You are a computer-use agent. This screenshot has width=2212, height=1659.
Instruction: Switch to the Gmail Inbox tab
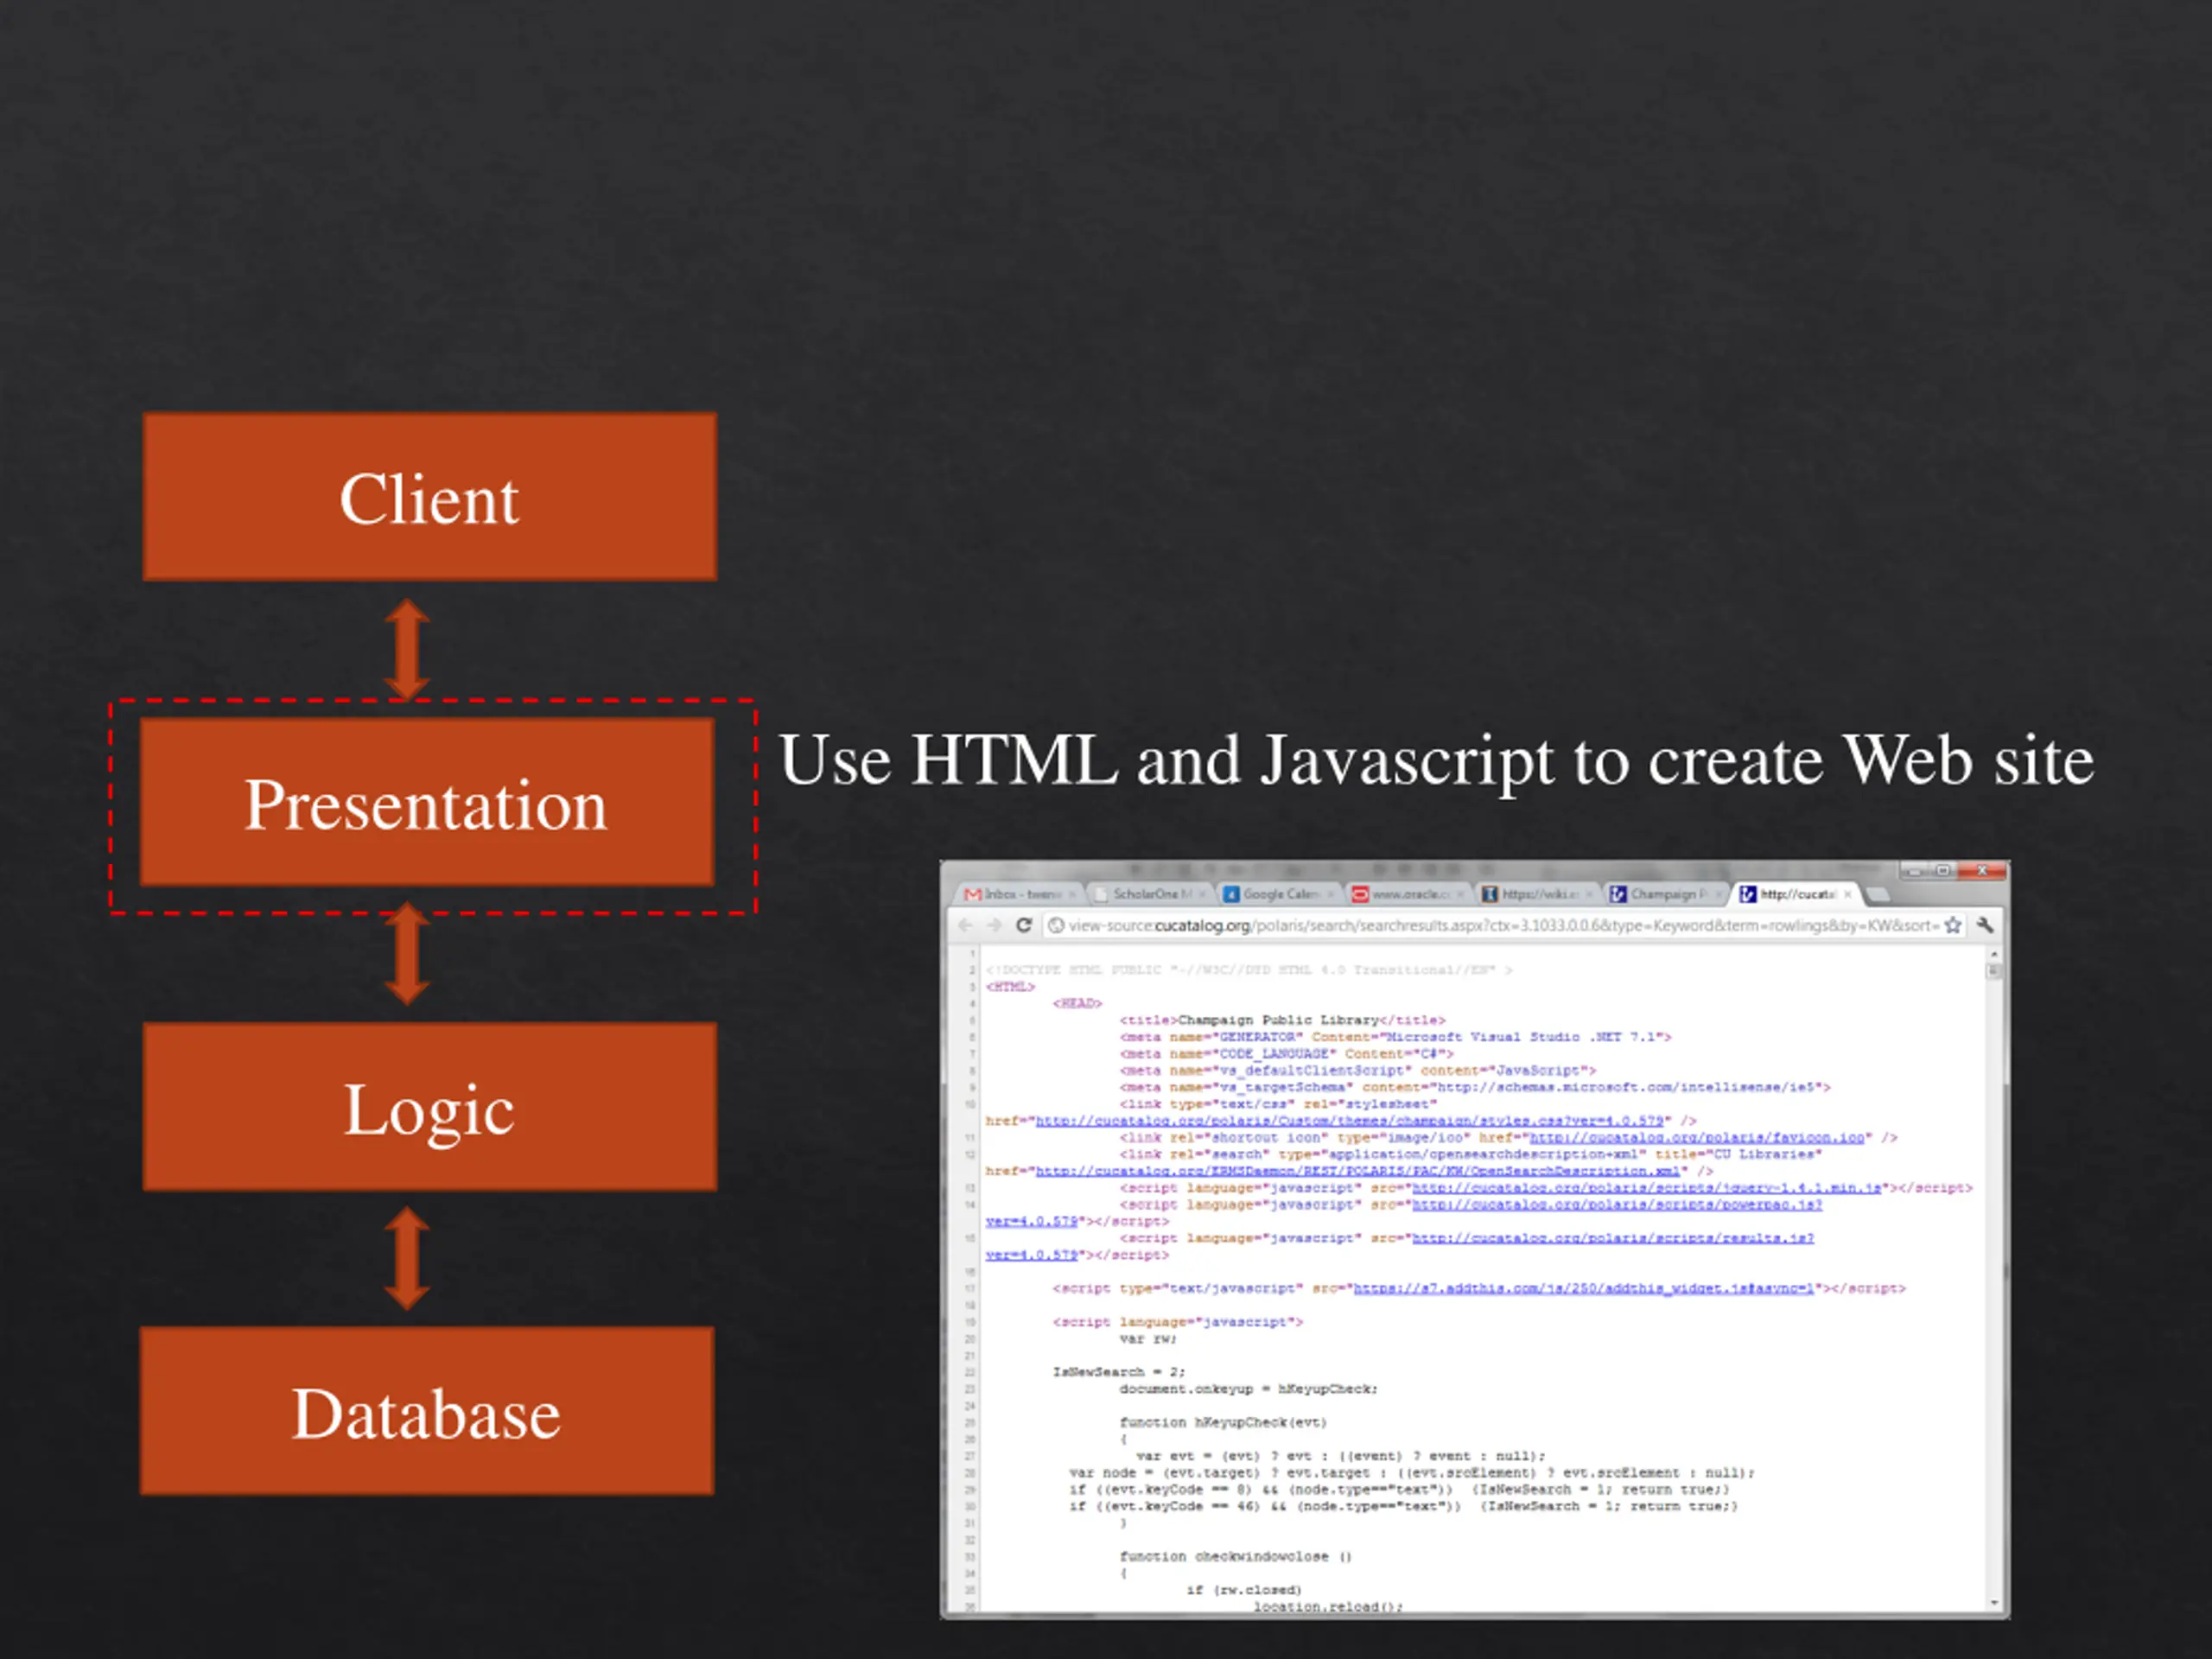1020,894
